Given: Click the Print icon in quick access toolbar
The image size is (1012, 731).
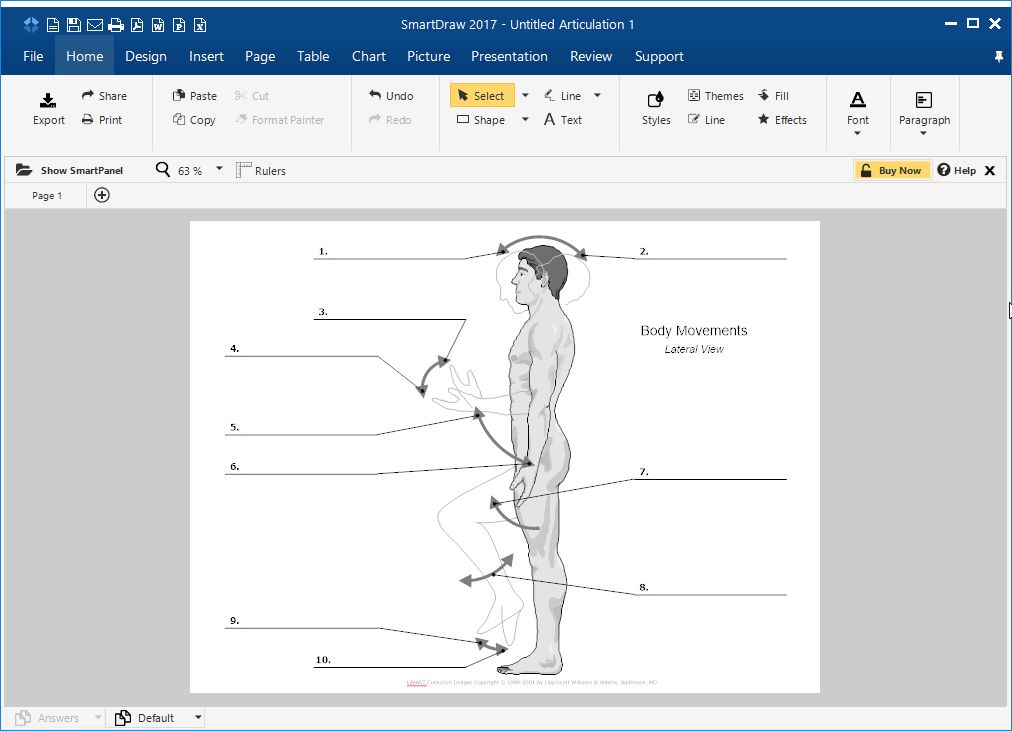Looking at the screenshot, I should click(x=116, y=24).
